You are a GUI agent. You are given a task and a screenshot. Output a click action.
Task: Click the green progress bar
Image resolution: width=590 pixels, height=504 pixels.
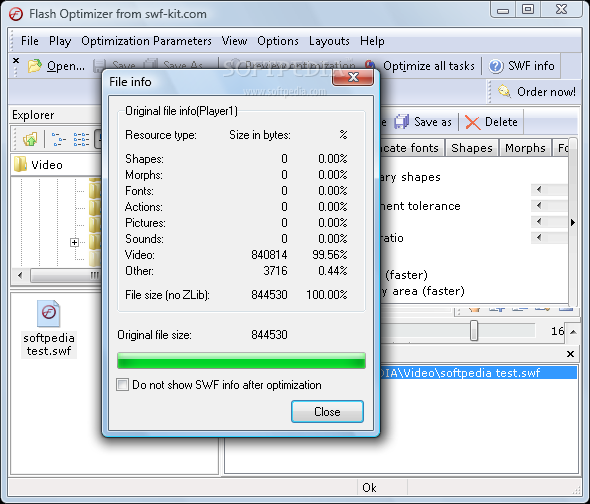click(241, 361)
